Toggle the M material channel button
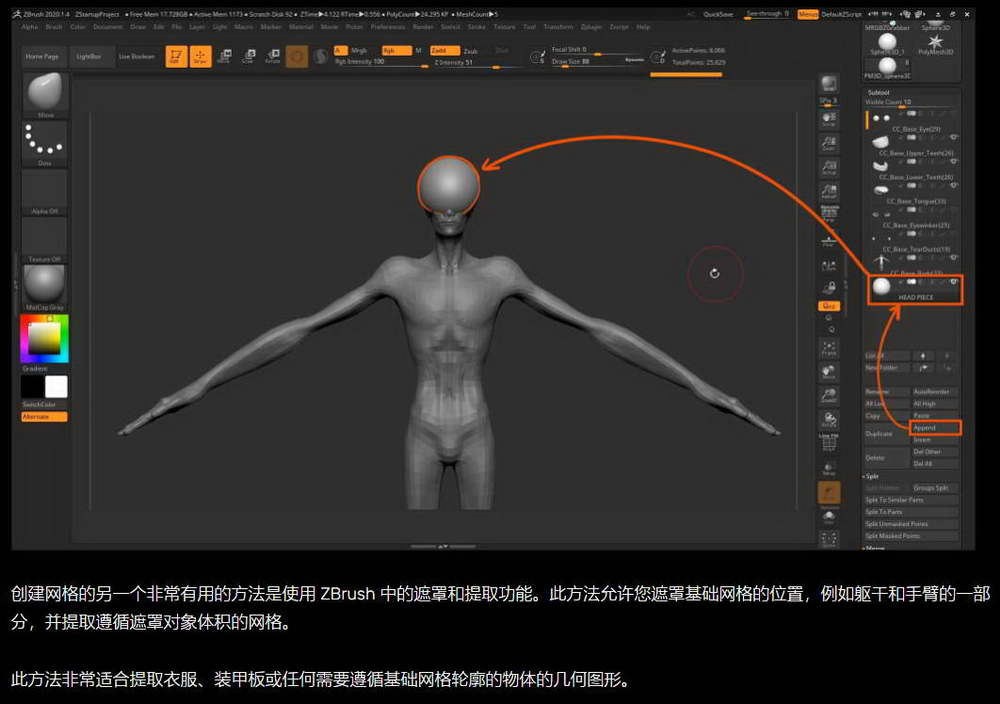 pyautogui.click(x=418, y=50)
